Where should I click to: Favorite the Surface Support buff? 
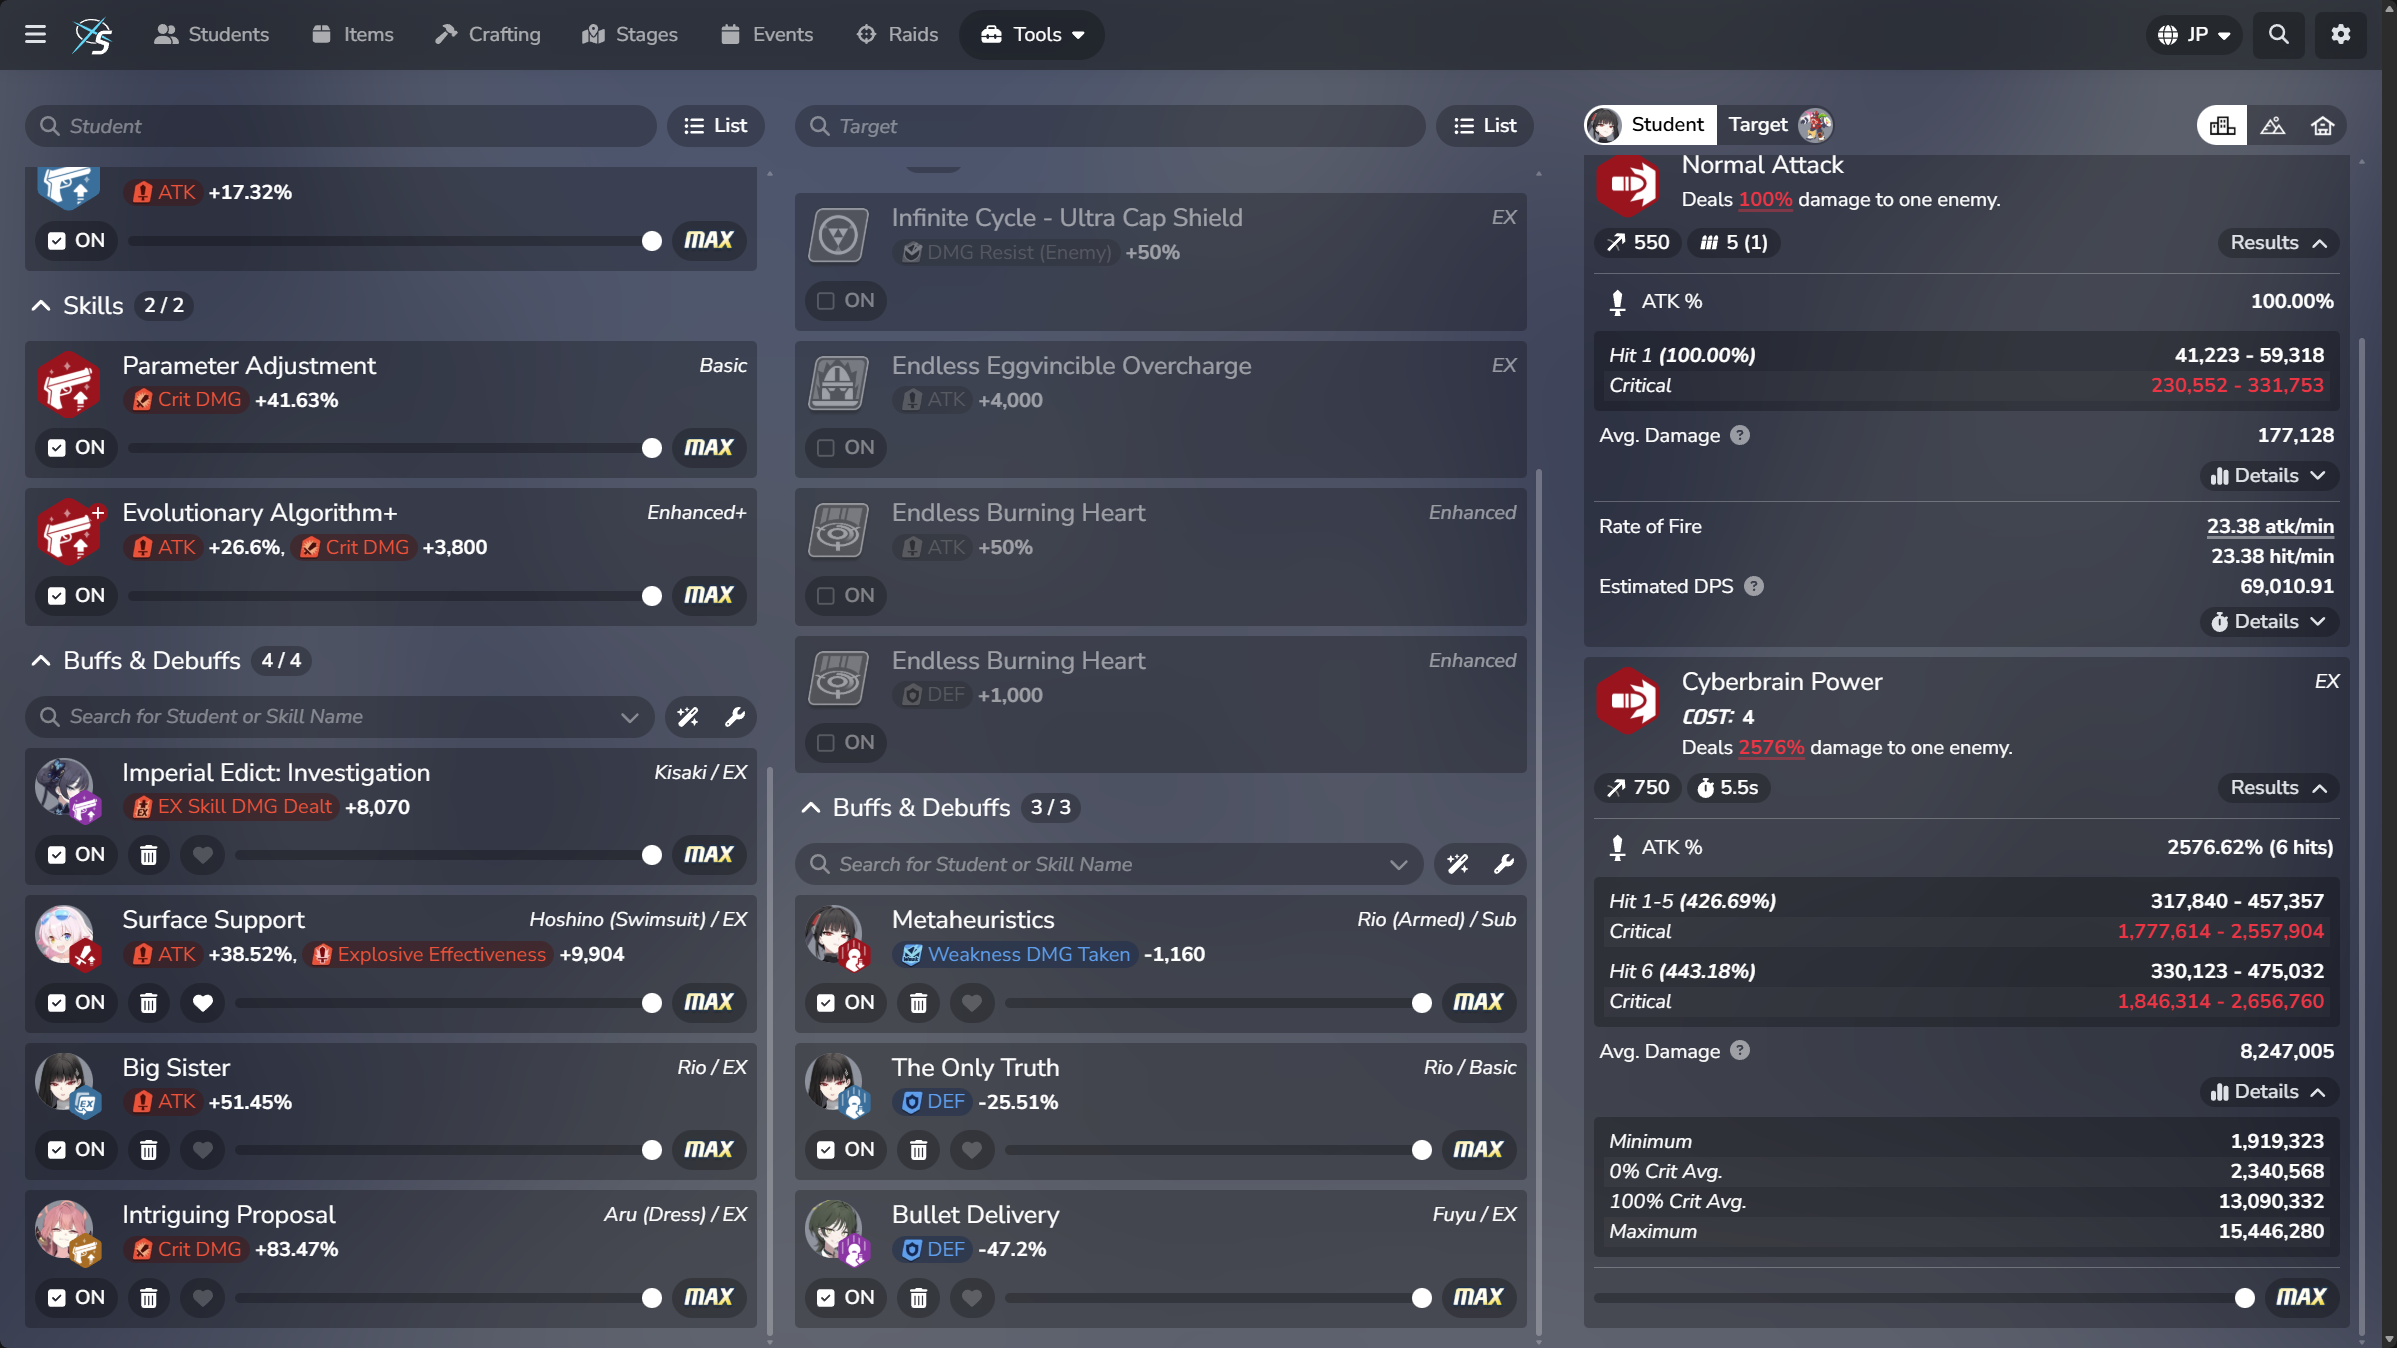202,1002
